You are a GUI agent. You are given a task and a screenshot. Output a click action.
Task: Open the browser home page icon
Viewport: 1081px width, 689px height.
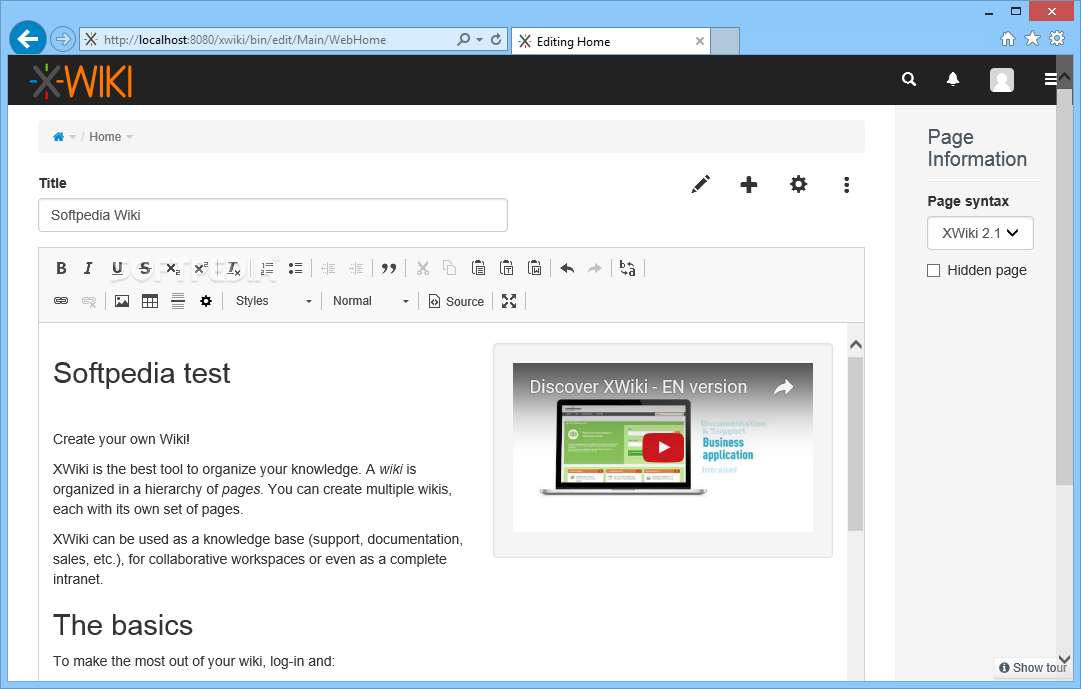pyautogui.click(x=1008, y=39)
